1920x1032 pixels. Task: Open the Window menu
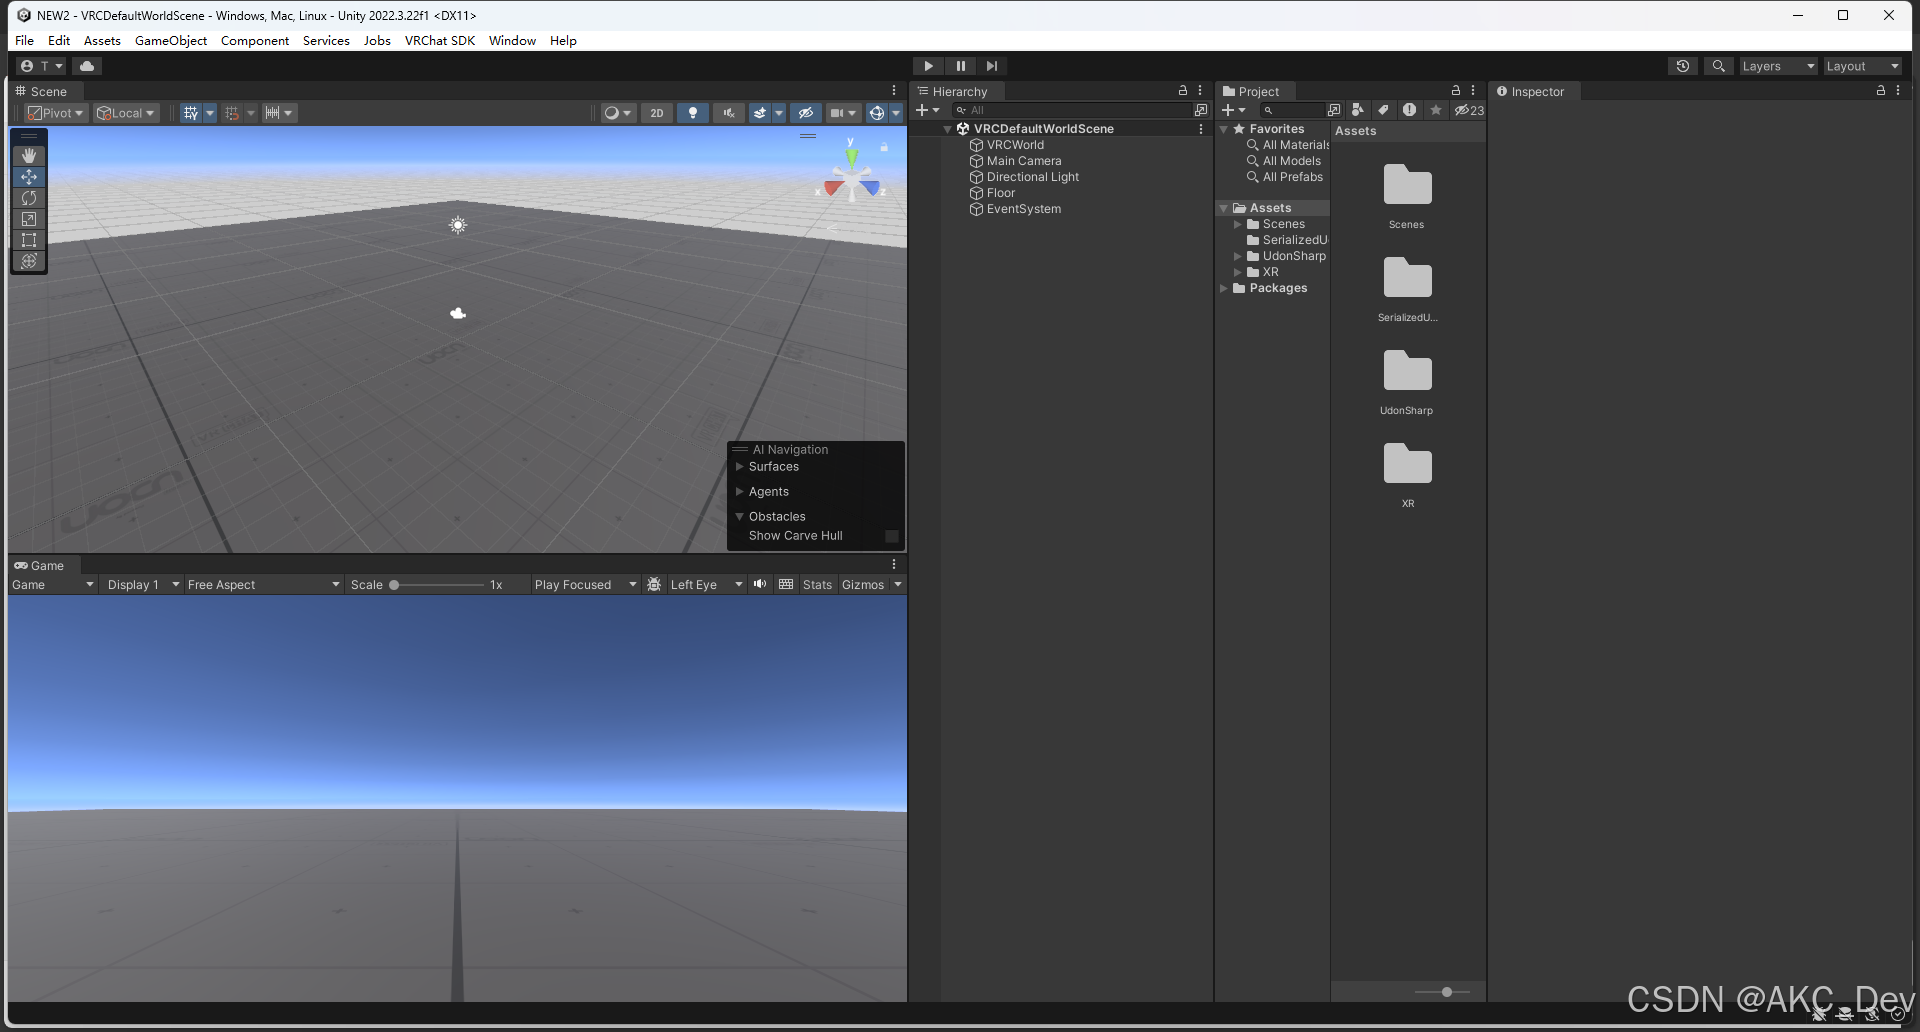(512, 41)
